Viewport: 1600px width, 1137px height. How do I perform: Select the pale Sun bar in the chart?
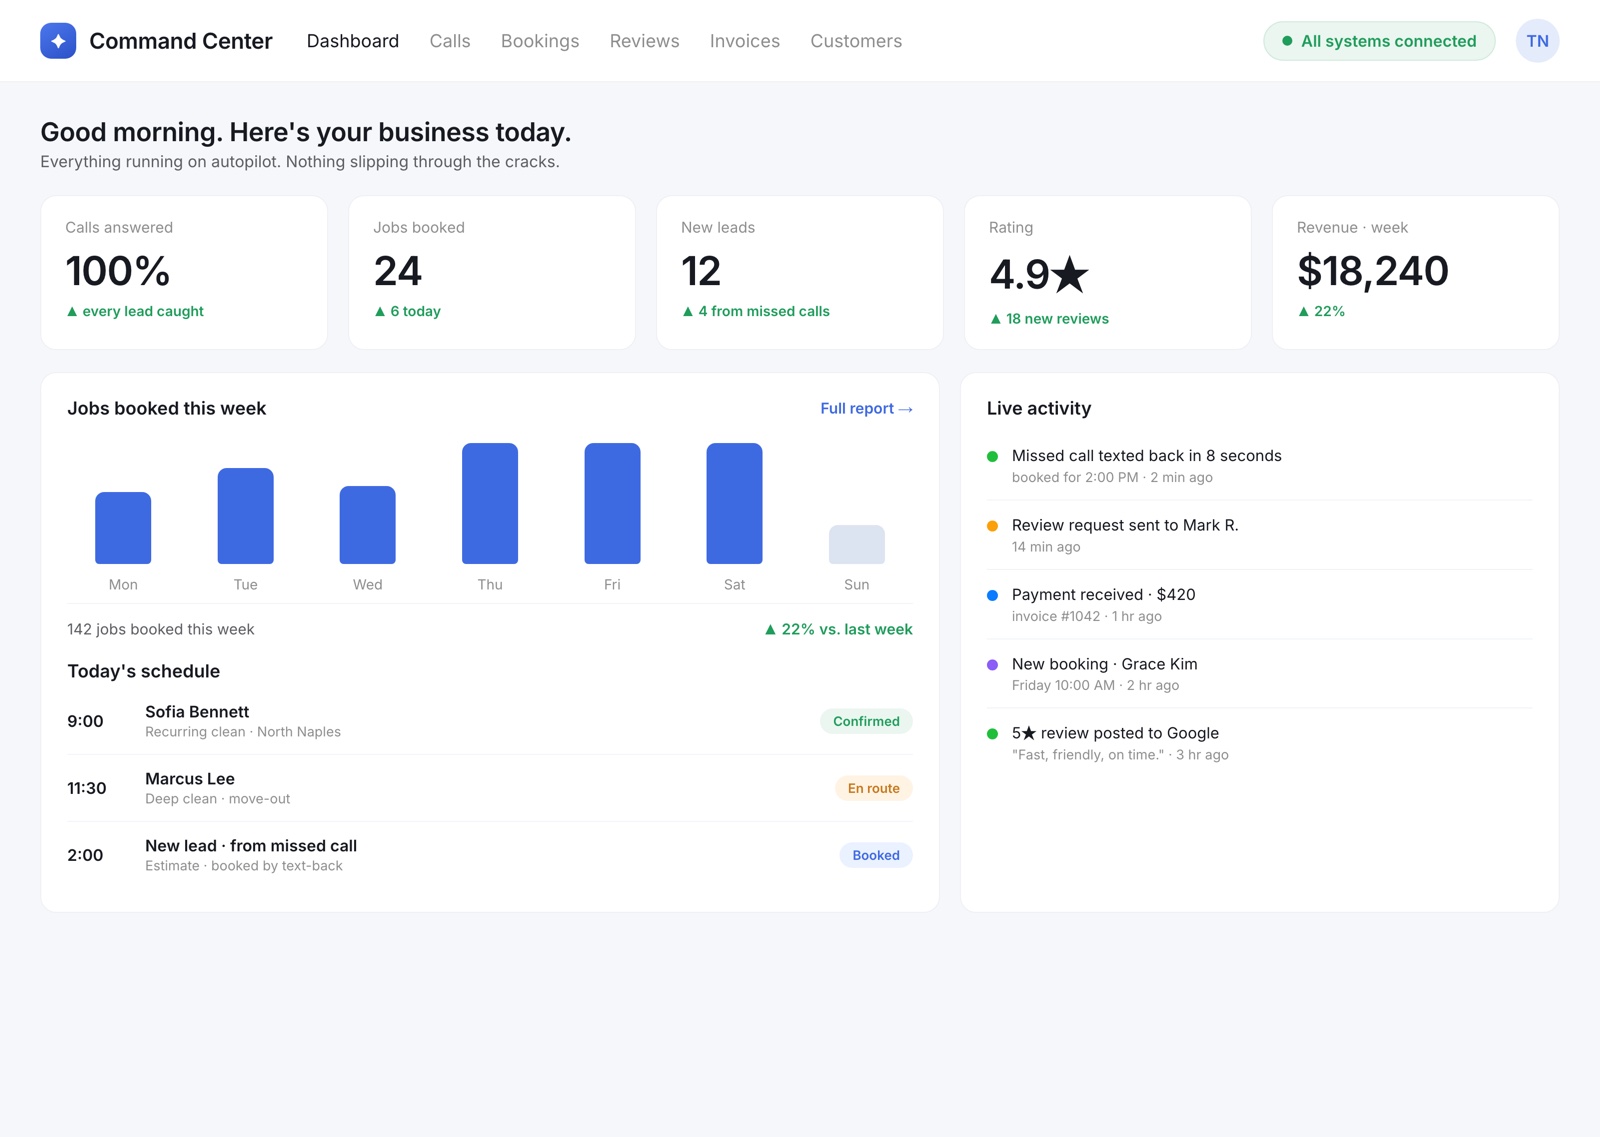857,545
